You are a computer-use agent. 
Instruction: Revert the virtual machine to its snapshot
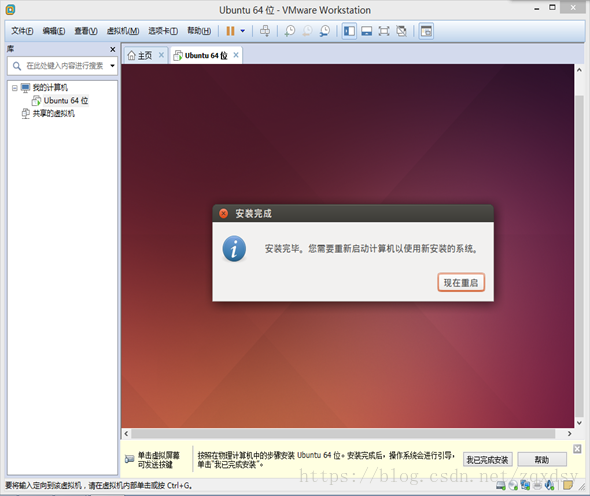coord(307,31)
